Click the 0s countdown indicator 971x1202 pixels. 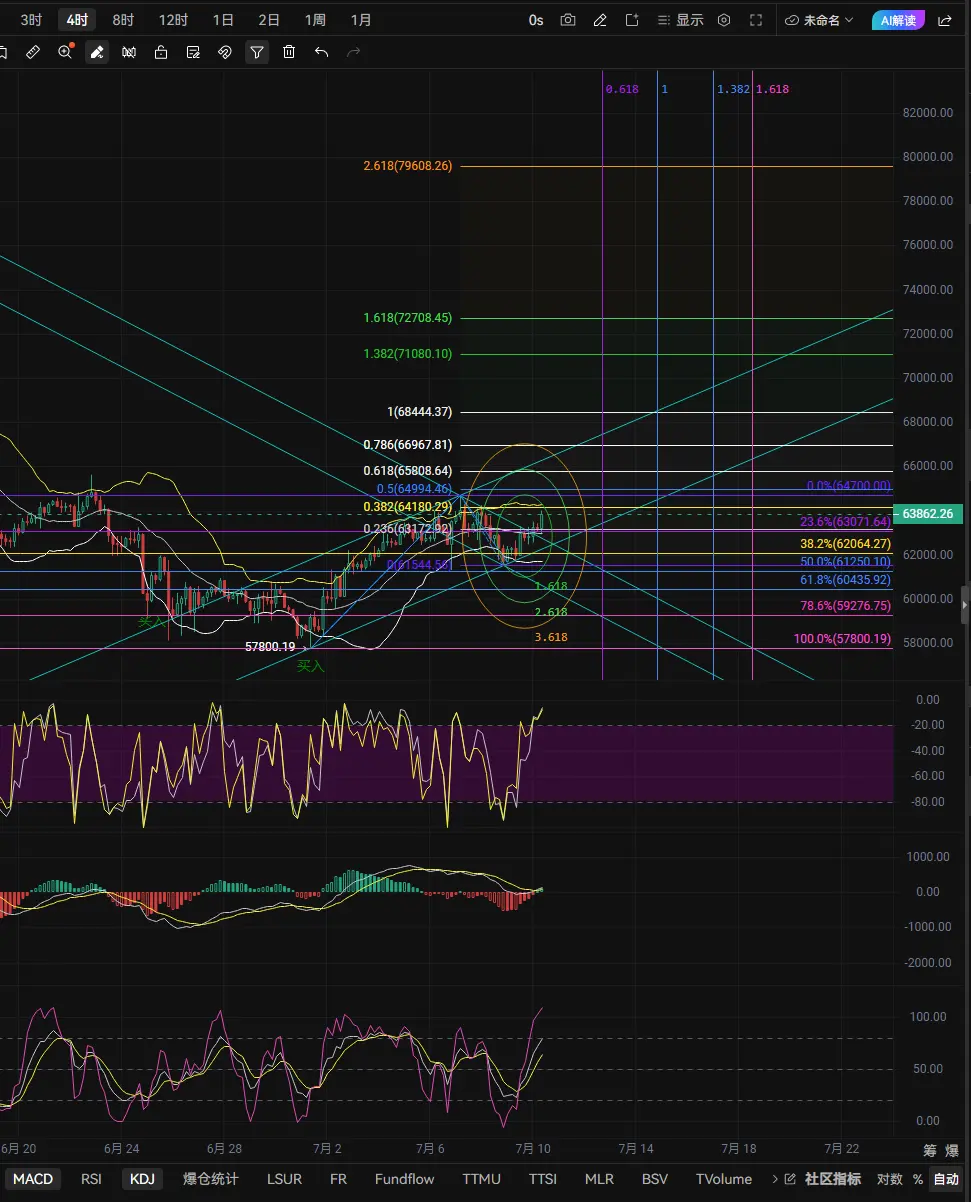pyautogui.click(x=536, y=20)
